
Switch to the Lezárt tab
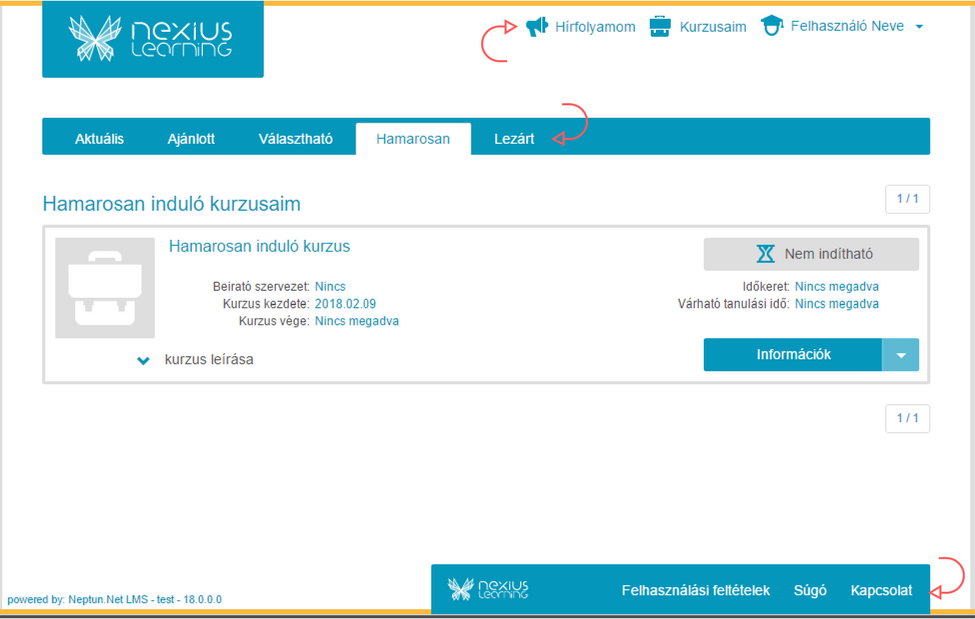click(513, 138)
